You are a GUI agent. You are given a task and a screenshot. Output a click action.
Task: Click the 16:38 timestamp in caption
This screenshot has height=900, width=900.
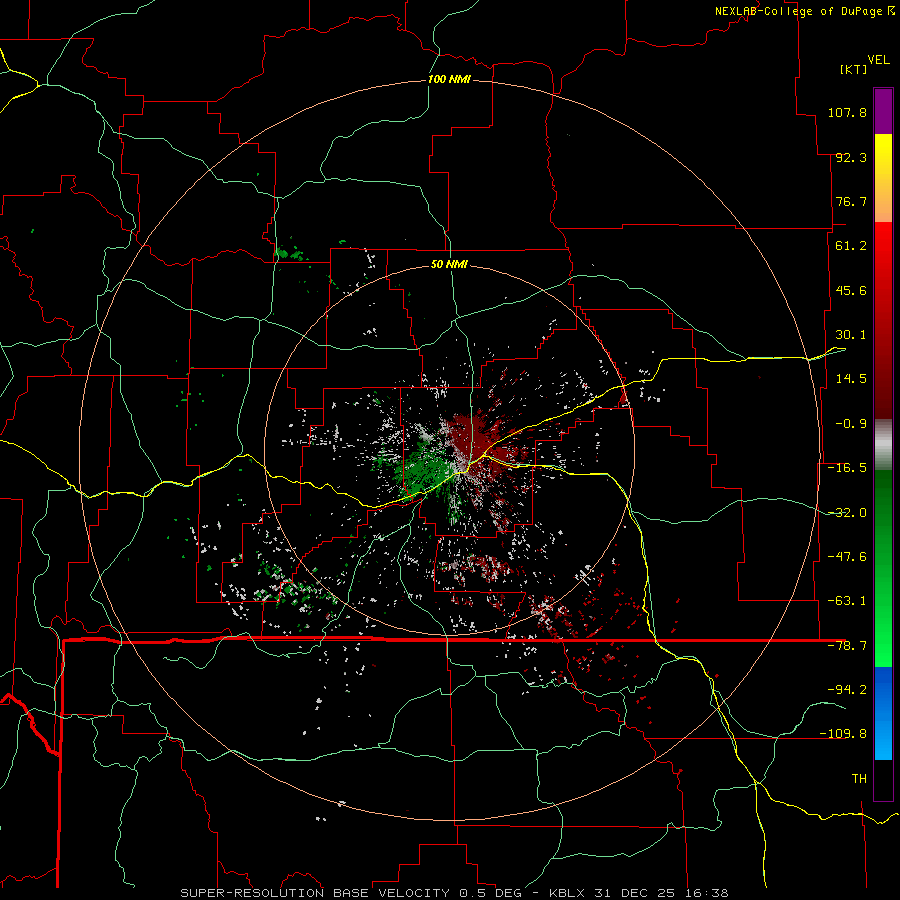(708, 893)
